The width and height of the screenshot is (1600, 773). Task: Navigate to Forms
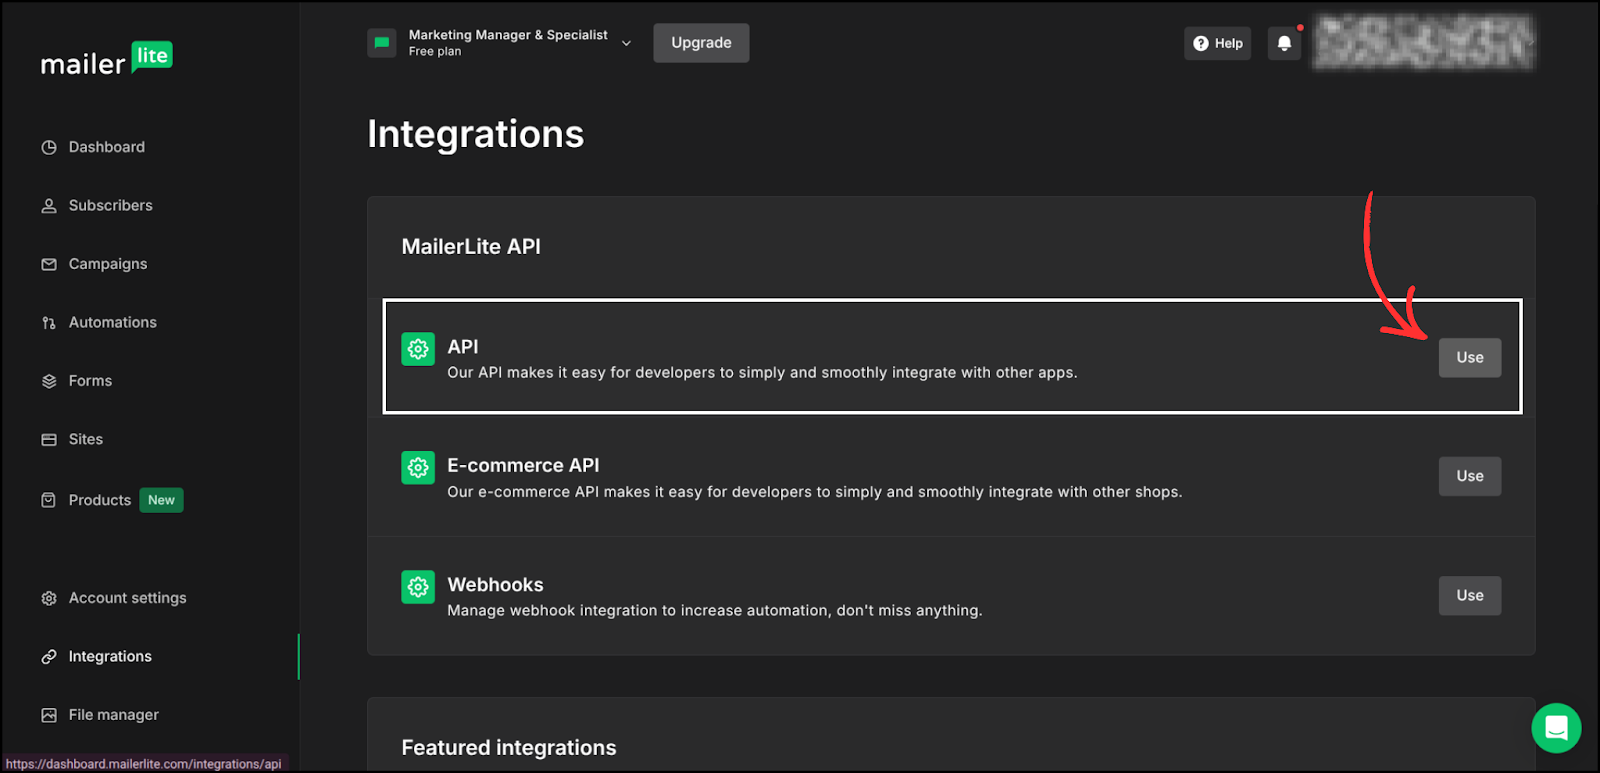tap(90, 381)
